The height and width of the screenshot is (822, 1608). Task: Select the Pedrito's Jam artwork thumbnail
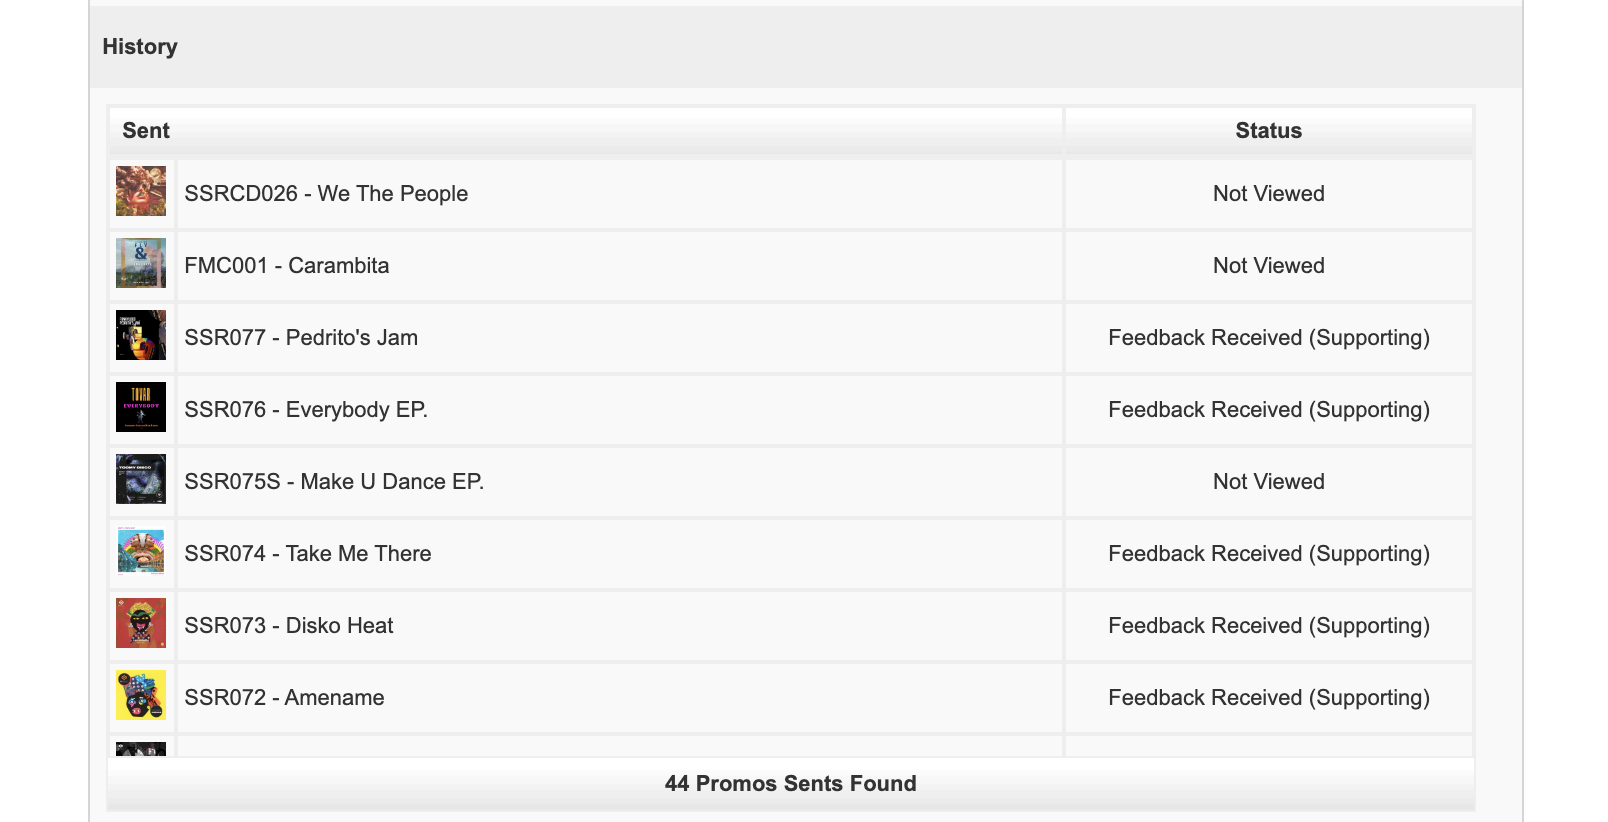pos(141,335)
